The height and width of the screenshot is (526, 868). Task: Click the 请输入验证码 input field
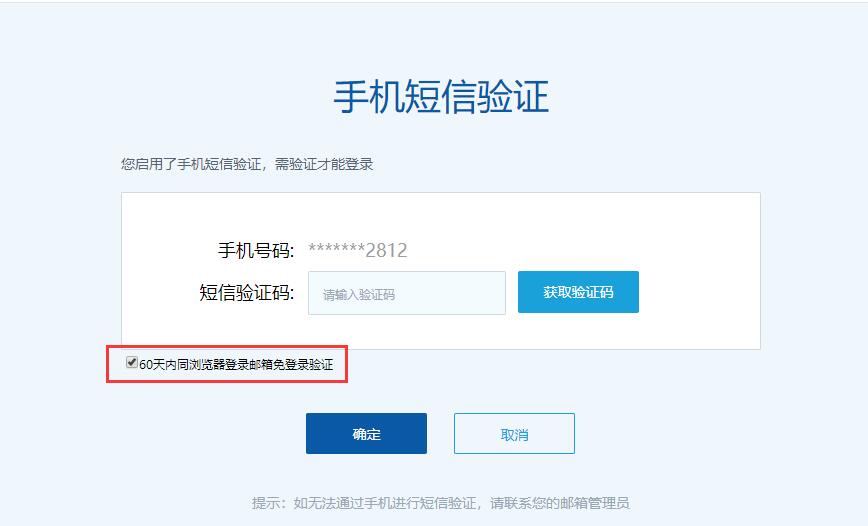[407, 293]
